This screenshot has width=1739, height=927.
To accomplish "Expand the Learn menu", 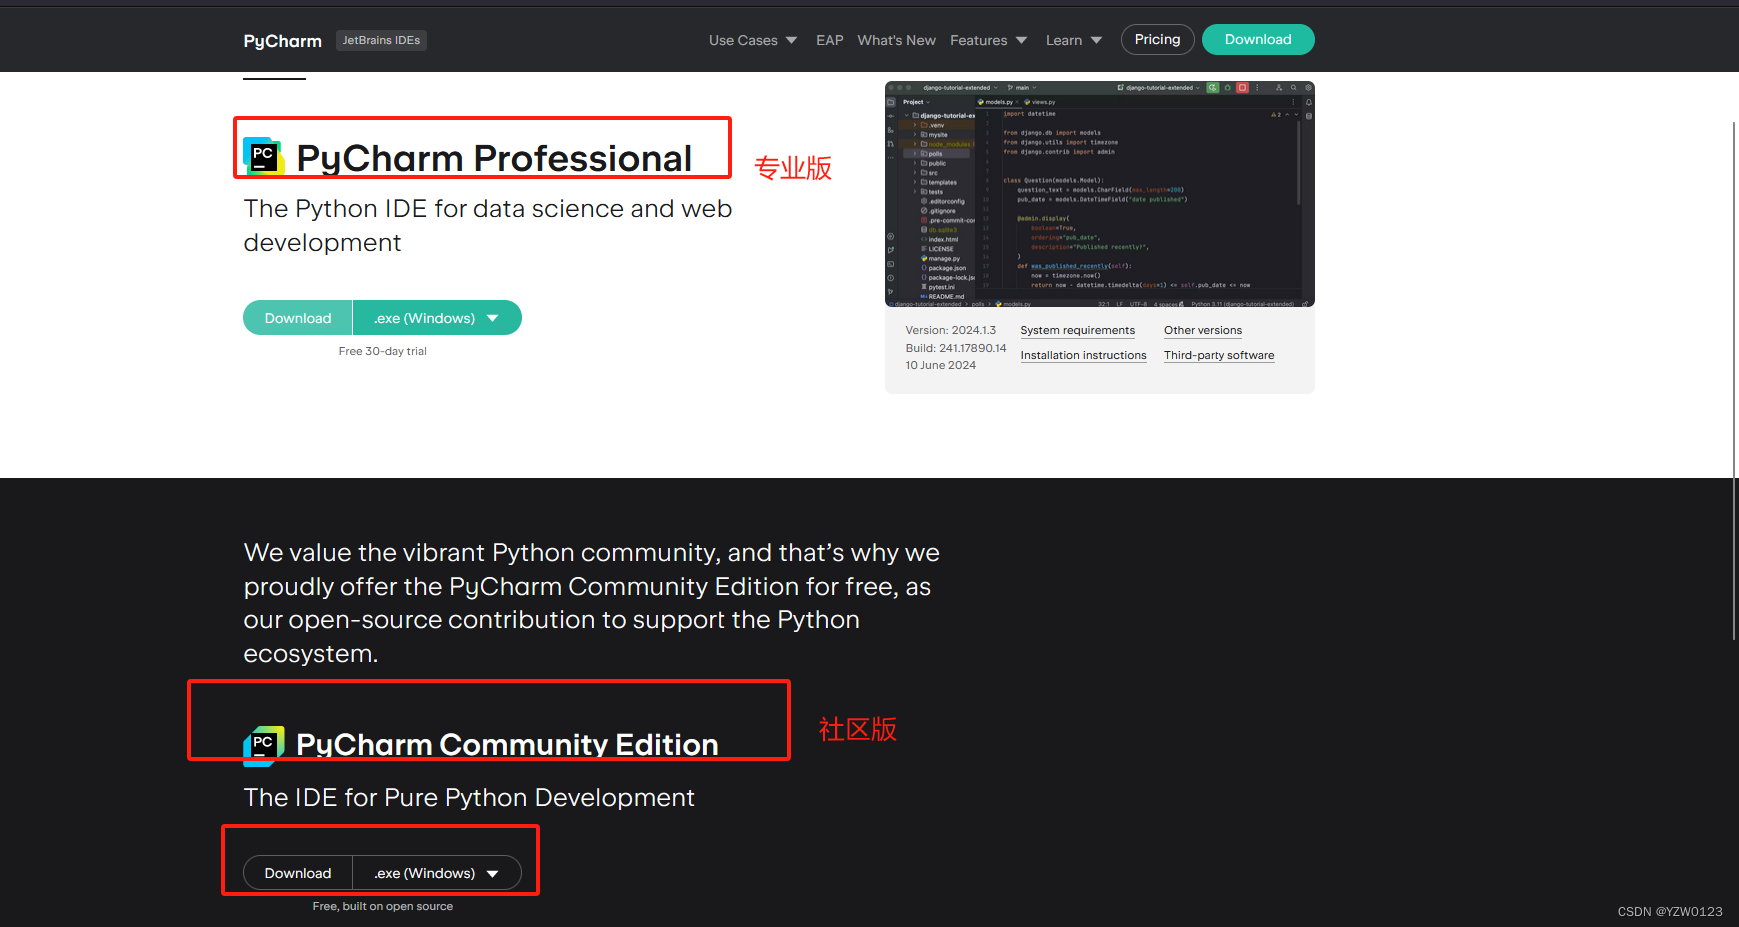I will click(1073, 40).
